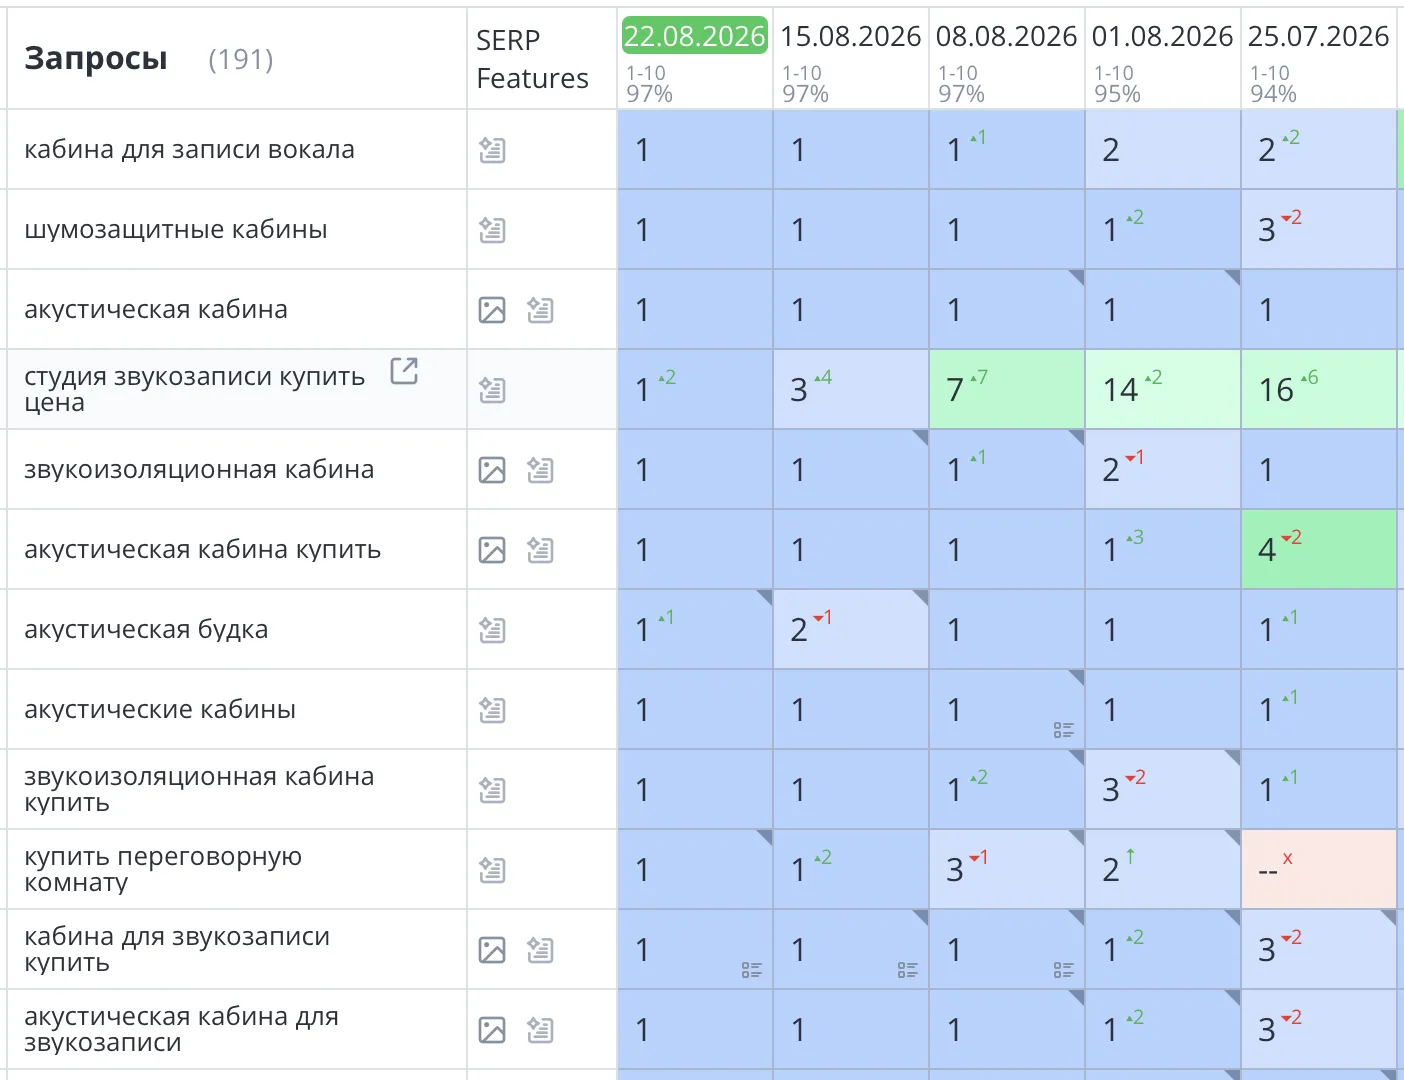Click SERP snippet icon in кабина для записи вокала row

click(492, 150)
